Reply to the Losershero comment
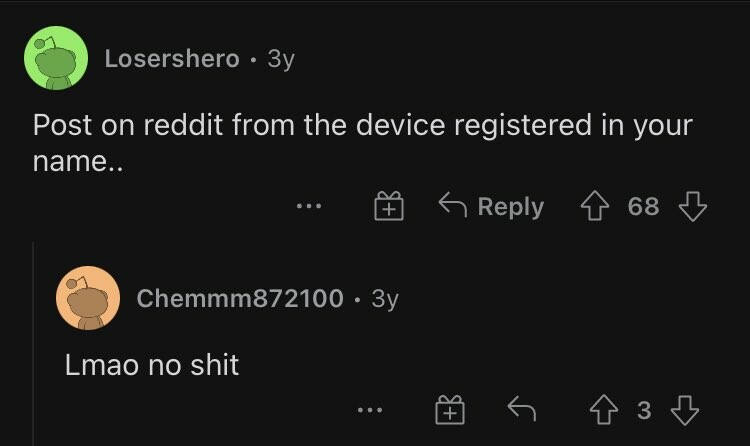The width and height of the screenshot is (750, 446). pyautogui.click(x=491, y=206)
